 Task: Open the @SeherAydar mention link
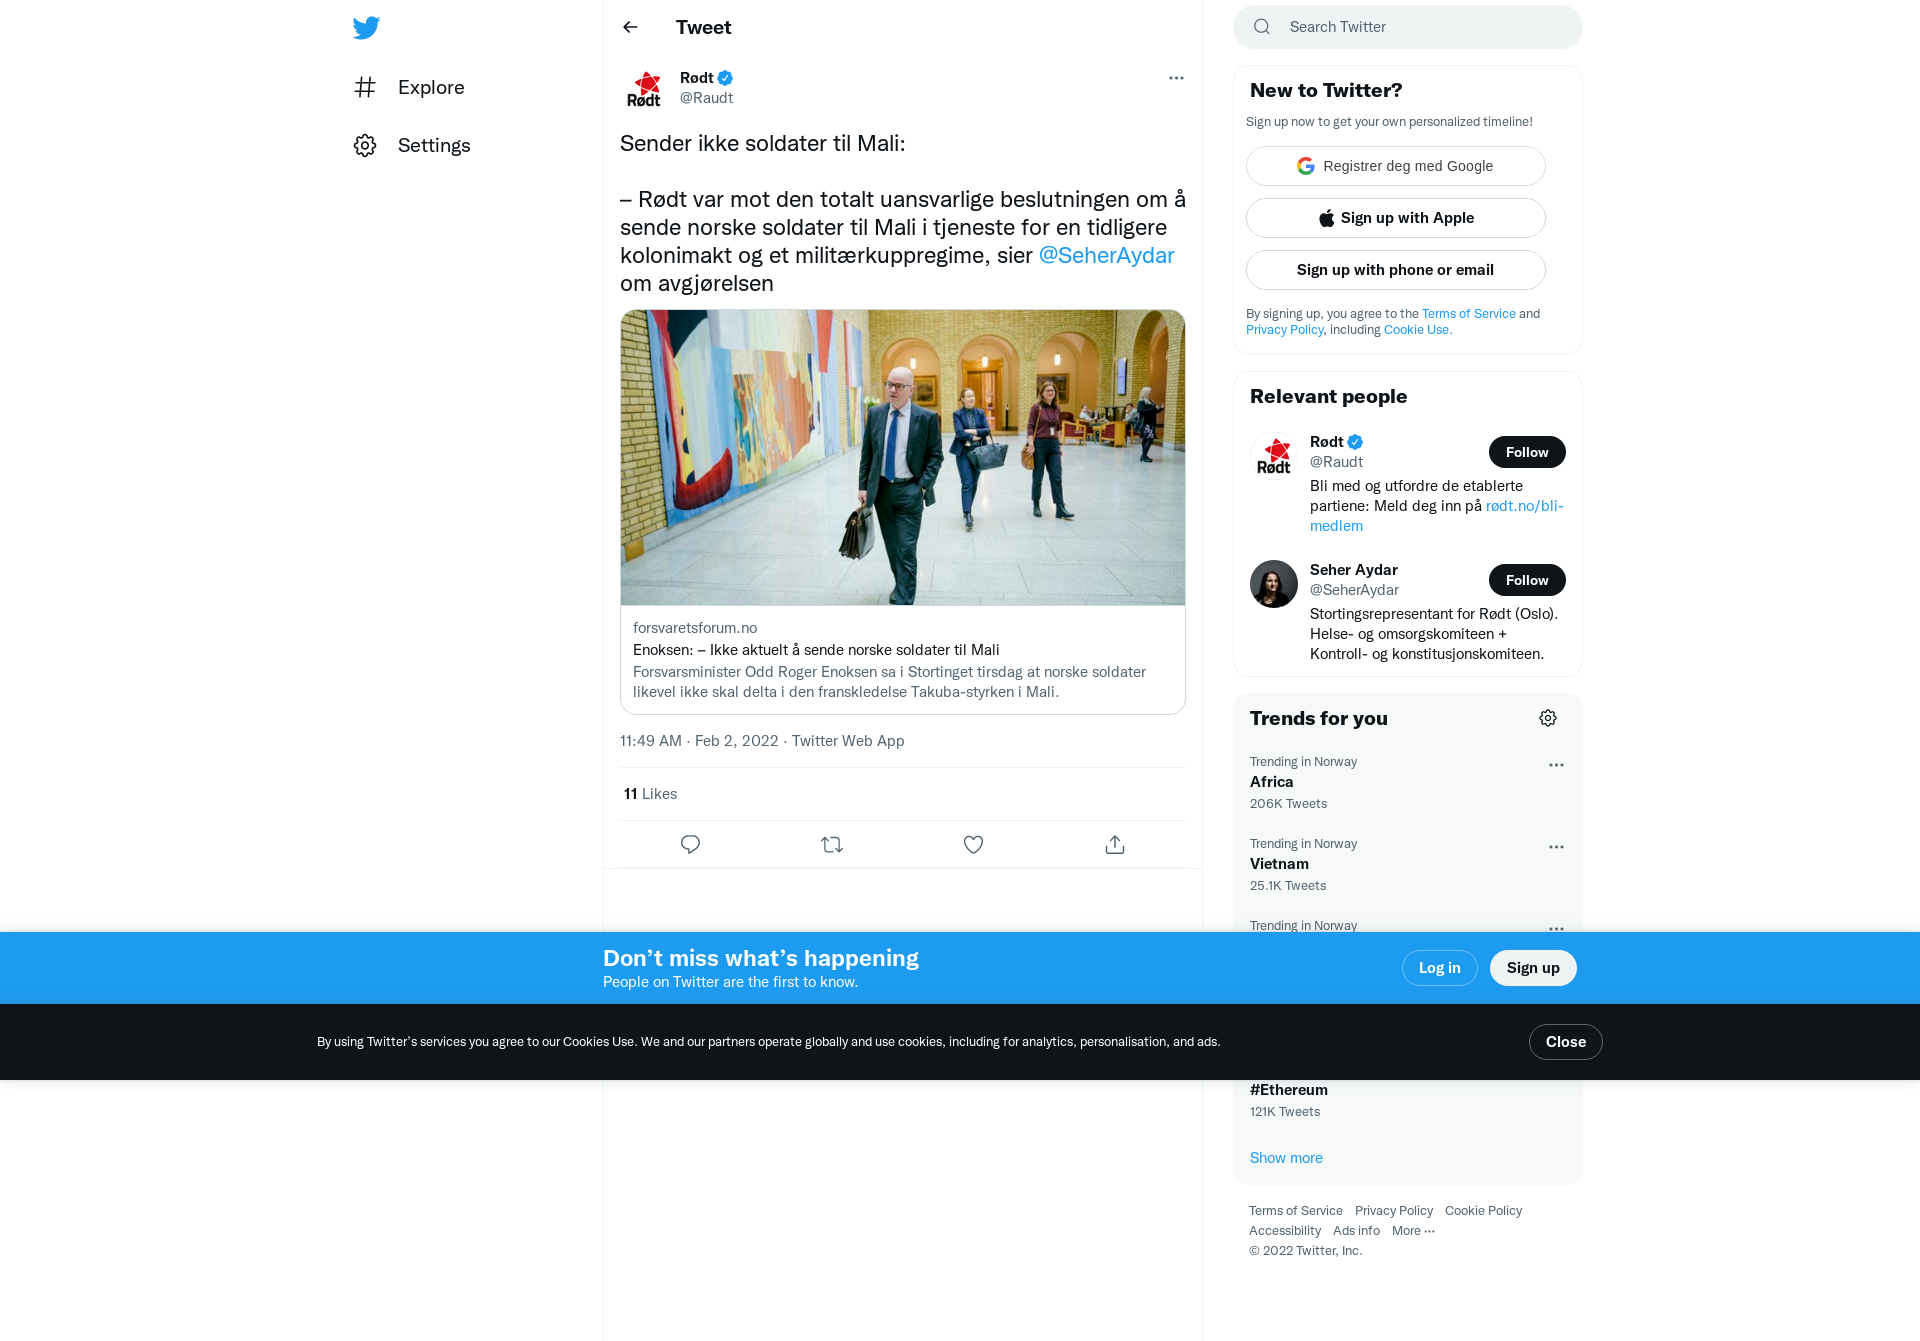[x=1106, y=255]
